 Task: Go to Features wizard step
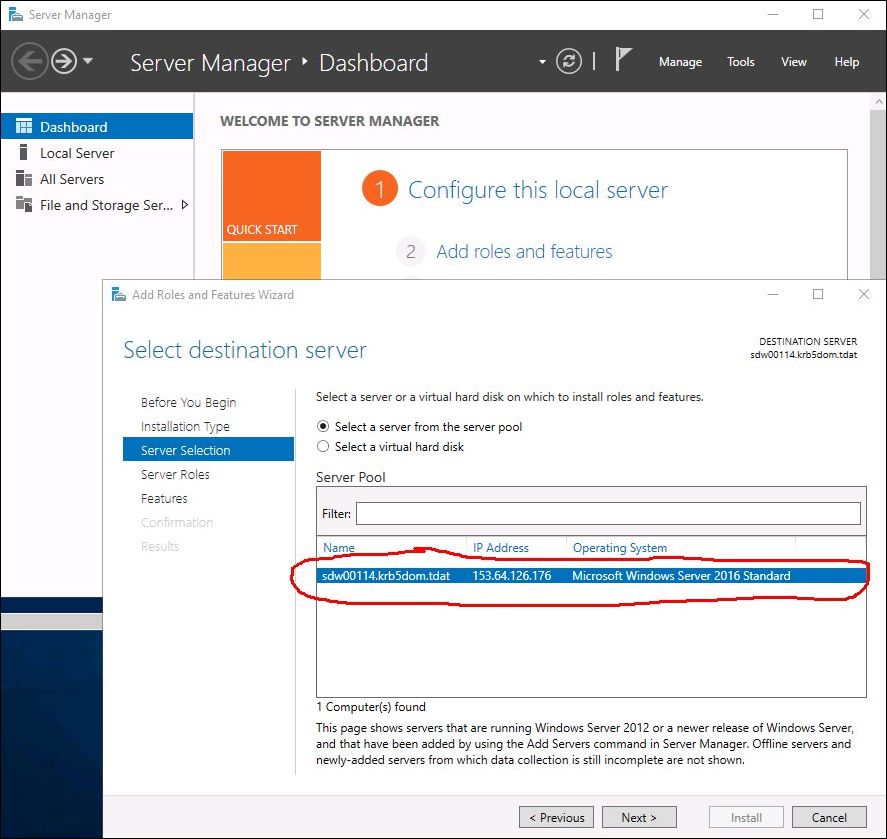[164, 498]
